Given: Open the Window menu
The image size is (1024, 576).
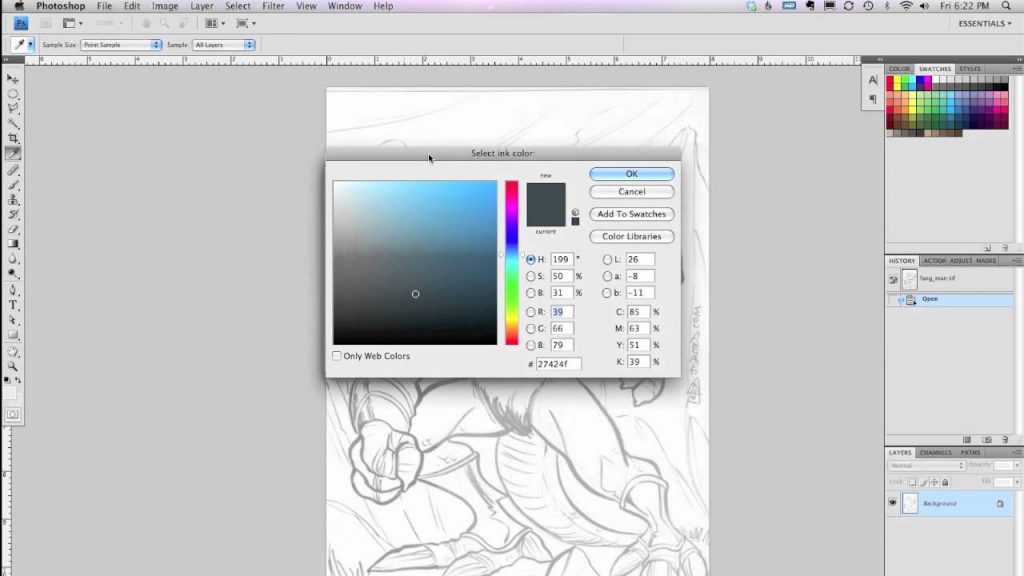Looking at the screenshot, I should click(x=344, y=6).
